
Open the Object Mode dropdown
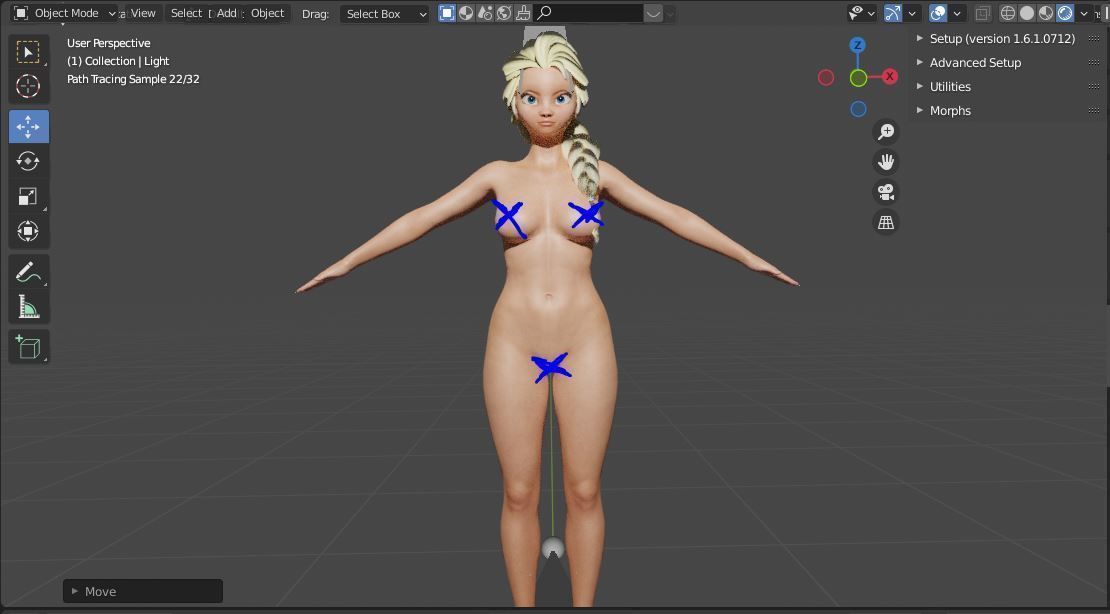tap(64, 13)
